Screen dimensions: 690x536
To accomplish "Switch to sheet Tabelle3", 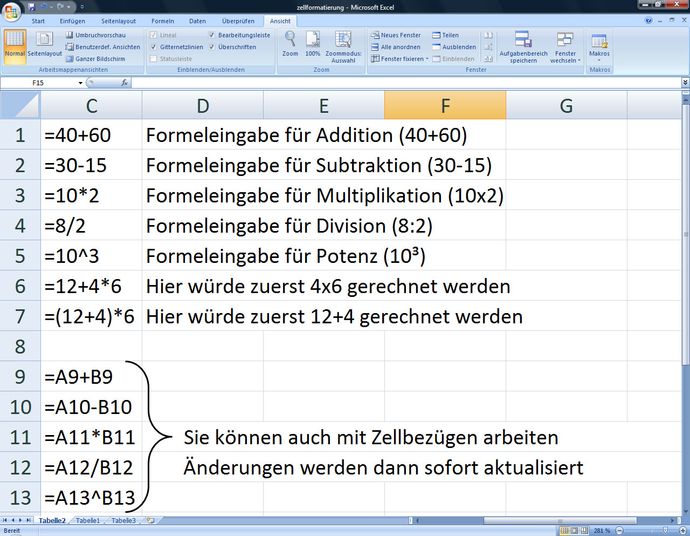I will click(123, 520).
